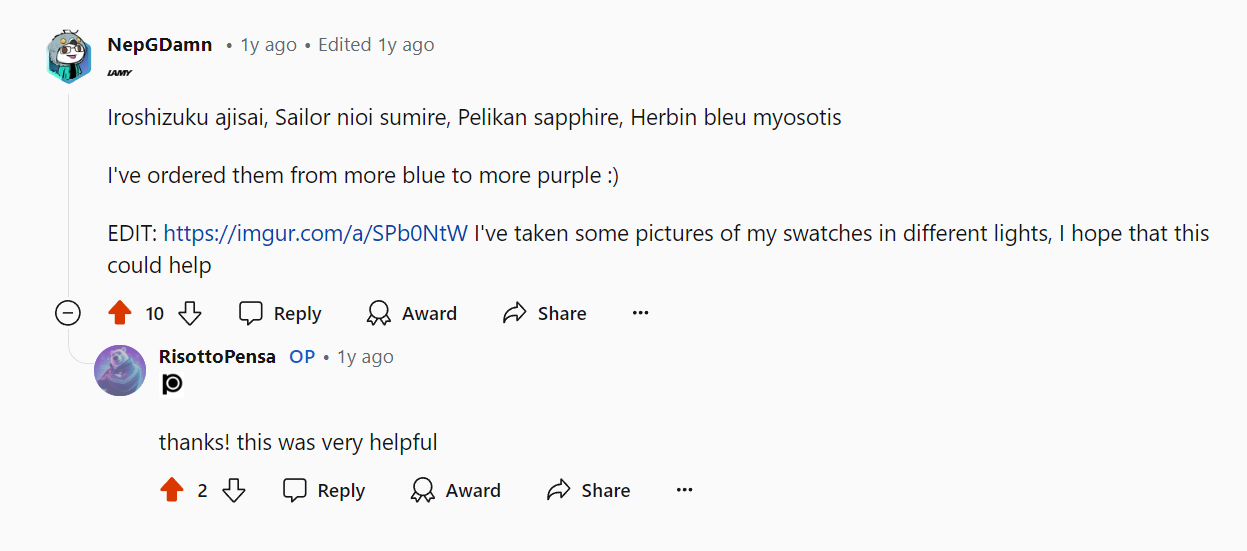Open the imgur.com swatches link

316,234
